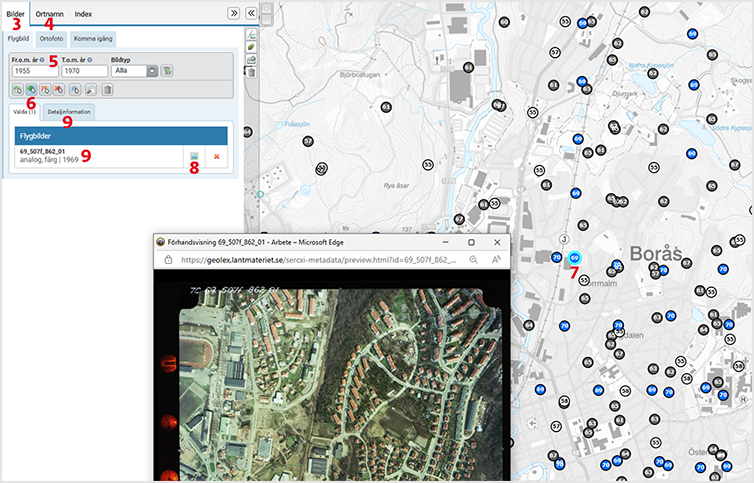The width and height of the screenshot is (754, 483).
Task: Click the second red-cross deselect tool
Action: [59, 89]
